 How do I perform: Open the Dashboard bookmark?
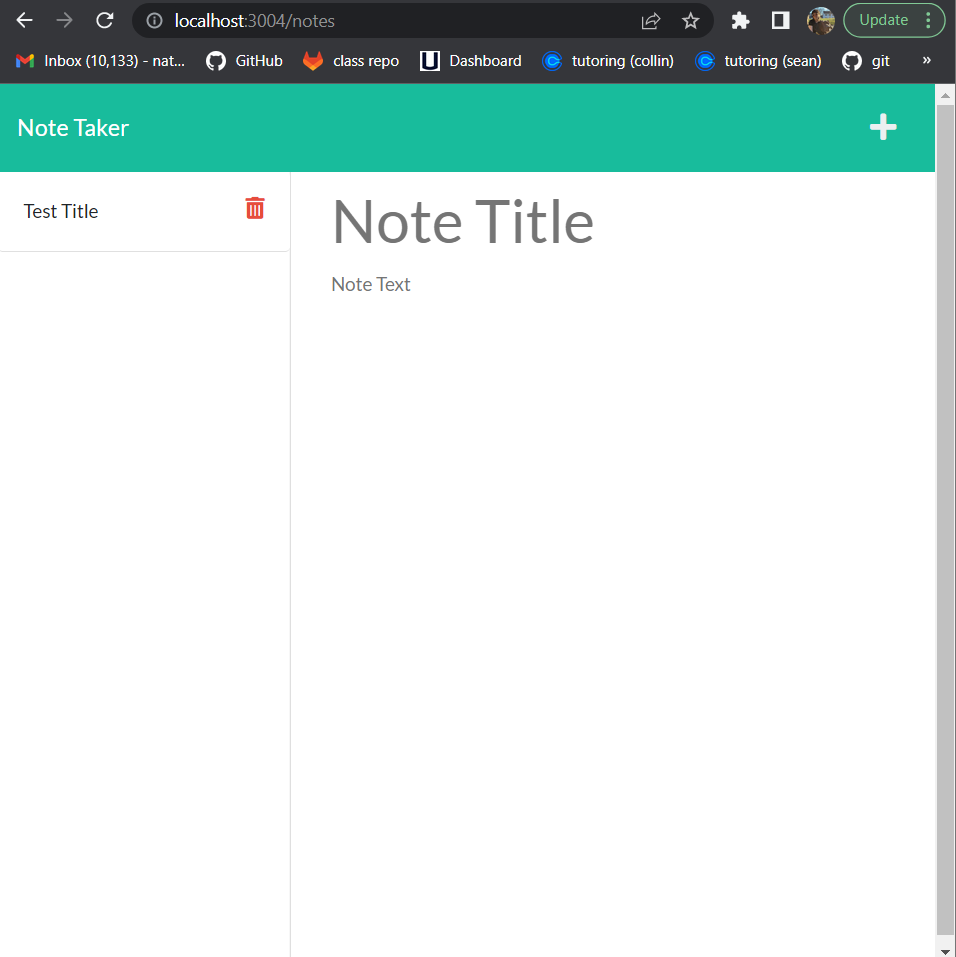pos(470,61)
